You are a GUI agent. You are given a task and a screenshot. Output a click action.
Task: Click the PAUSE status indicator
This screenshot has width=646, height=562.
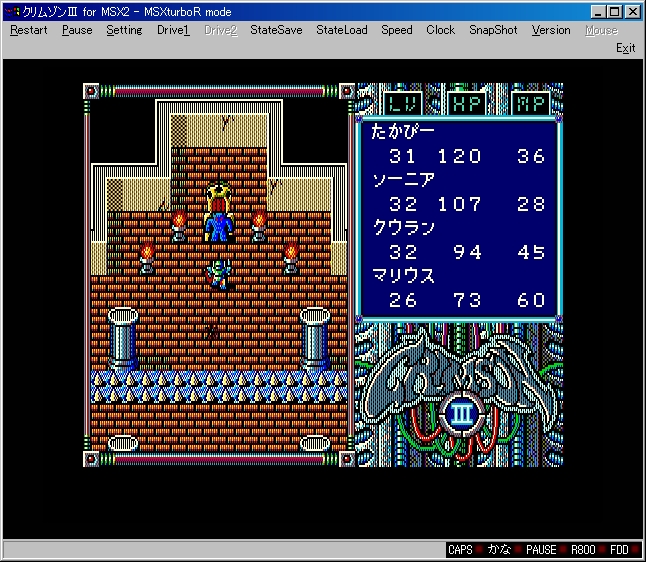(x=540, y=550)
